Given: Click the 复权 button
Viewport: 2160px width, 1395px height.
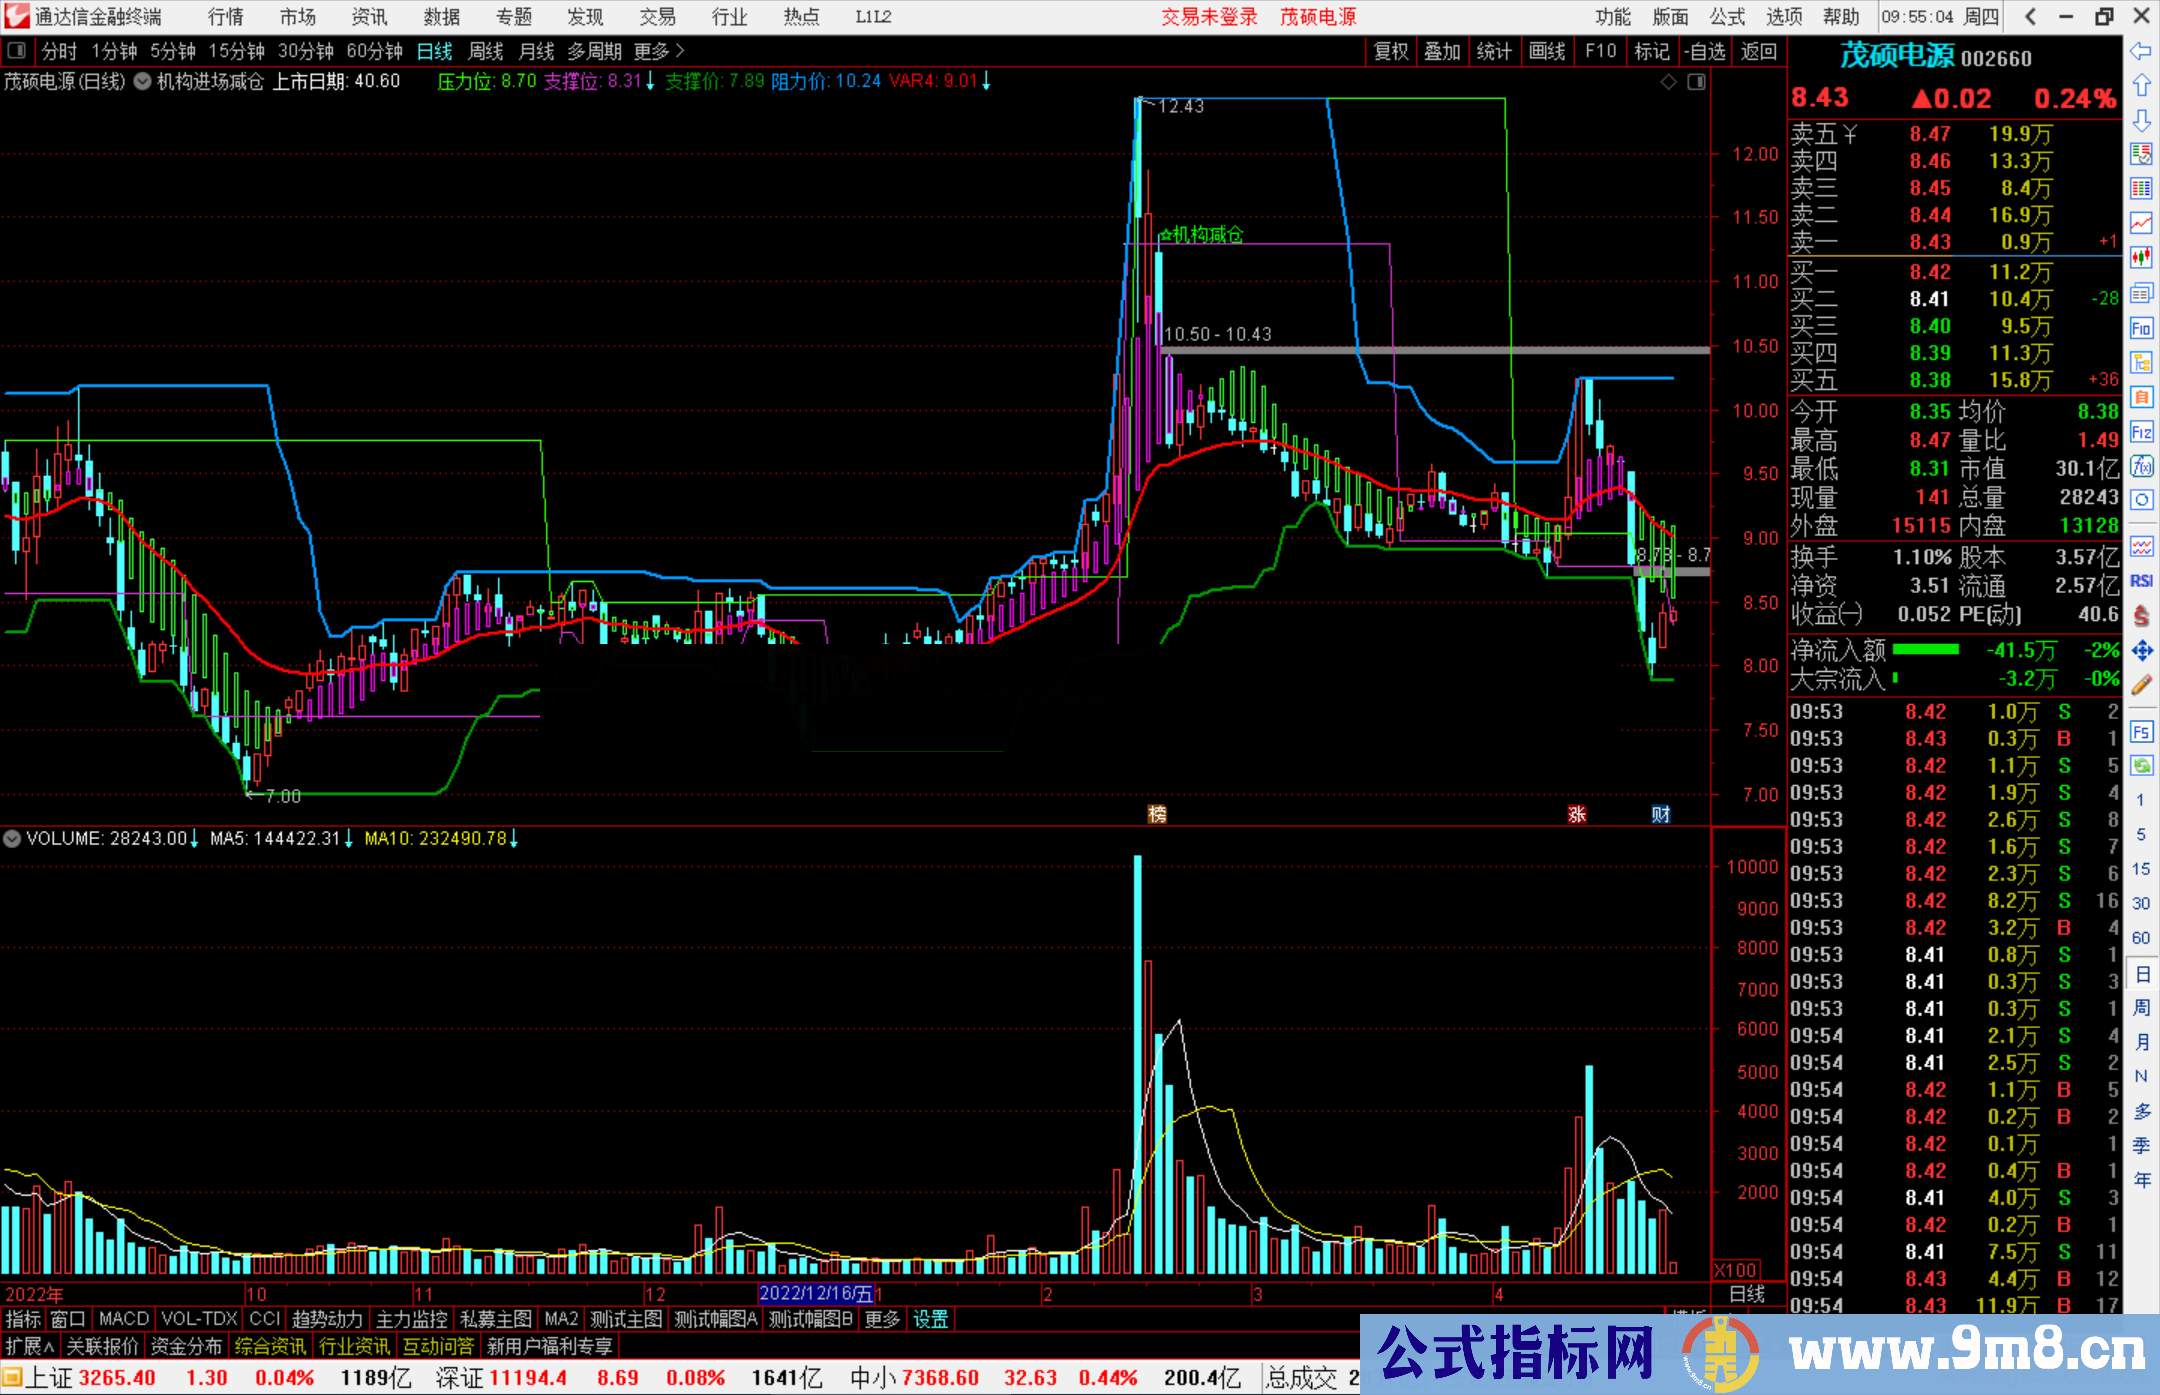Looking at the screenshot, I should tap(1391, 51).
